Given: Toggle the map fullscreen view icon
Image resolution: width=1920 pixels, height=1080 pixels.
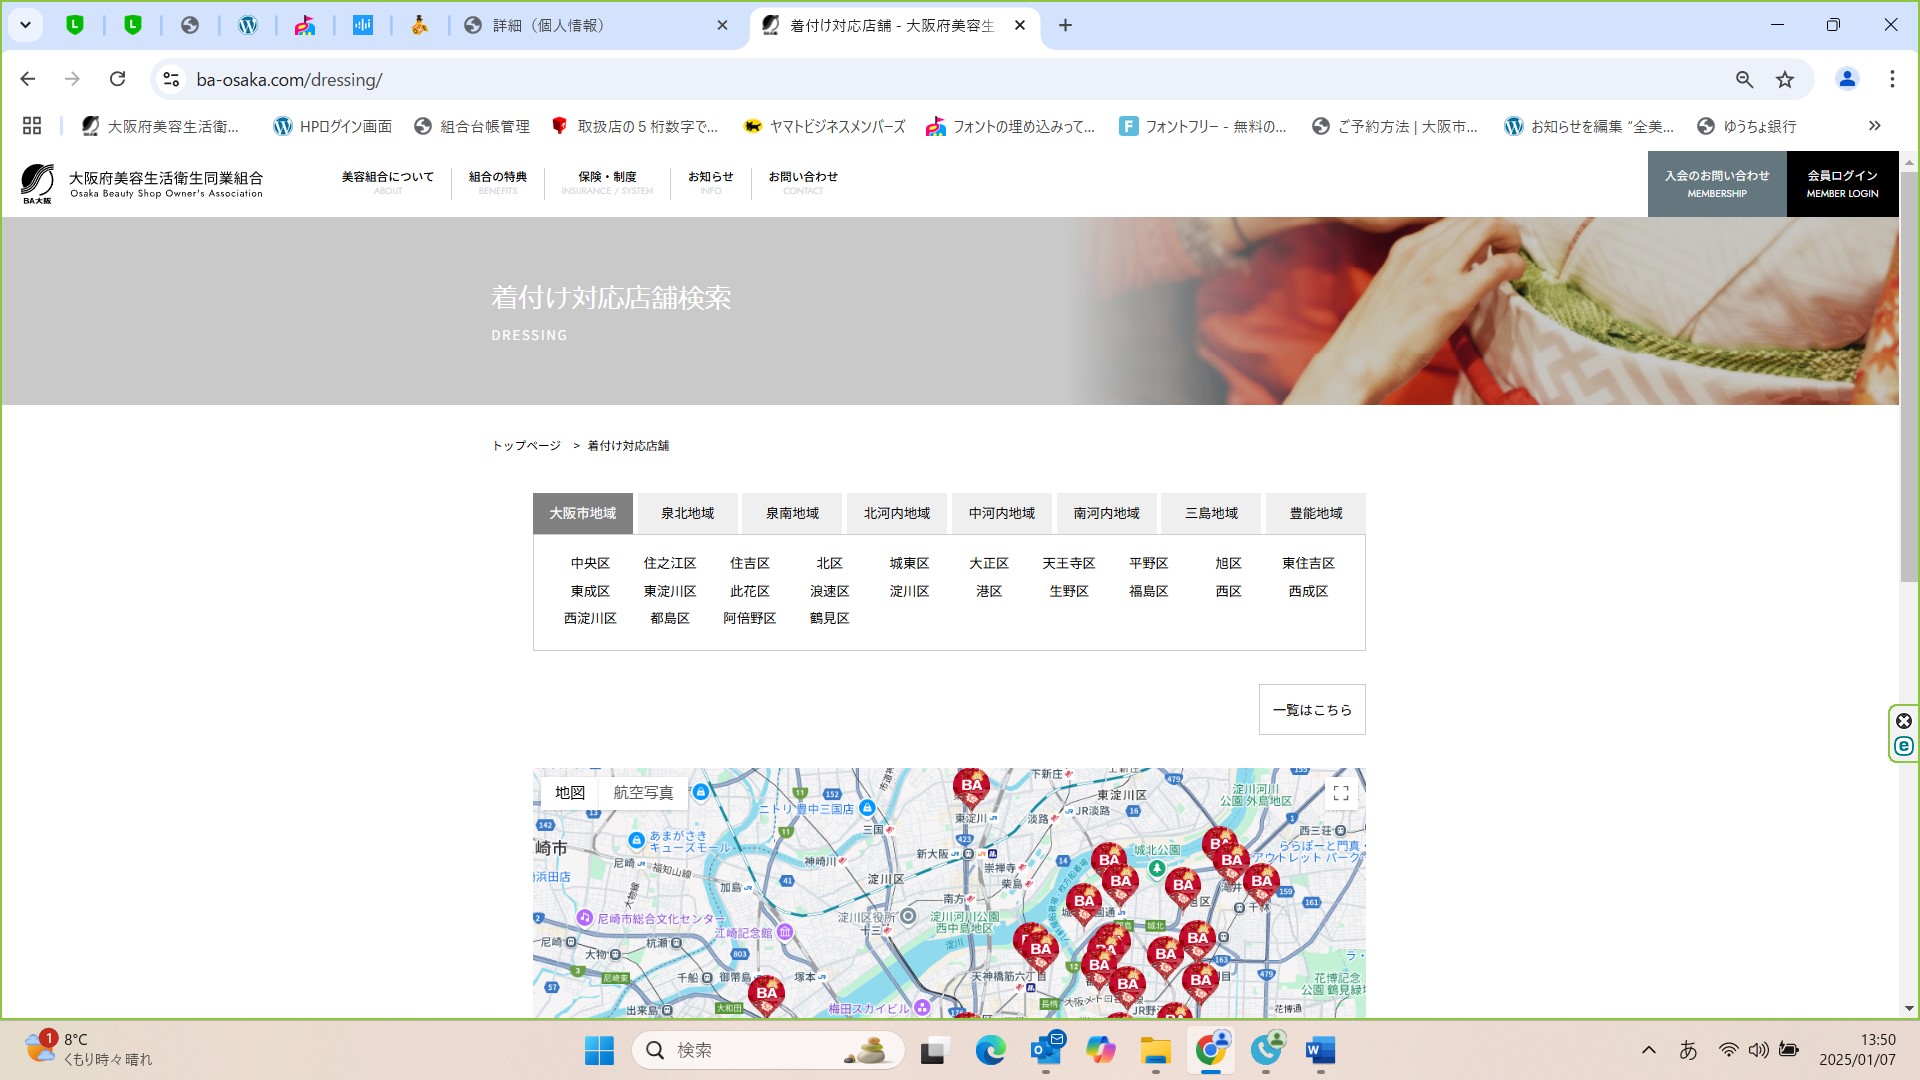Looking at the screenshot, I should [1340, 793].
